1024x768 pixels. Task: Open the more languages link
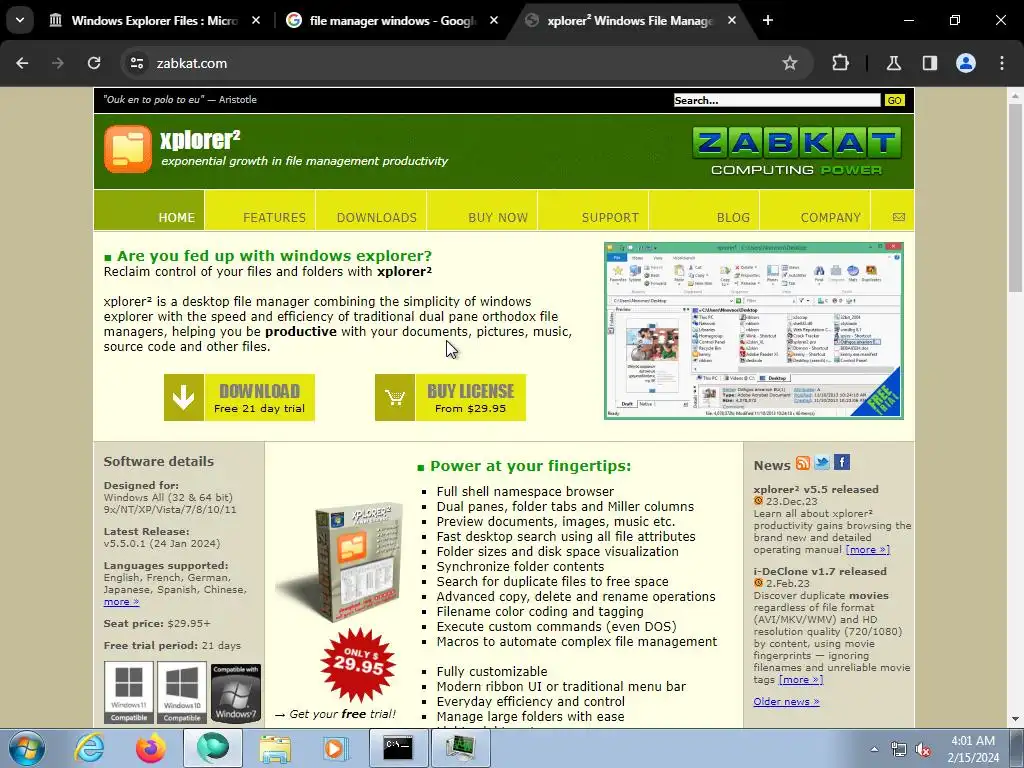[x=121, y=602]
